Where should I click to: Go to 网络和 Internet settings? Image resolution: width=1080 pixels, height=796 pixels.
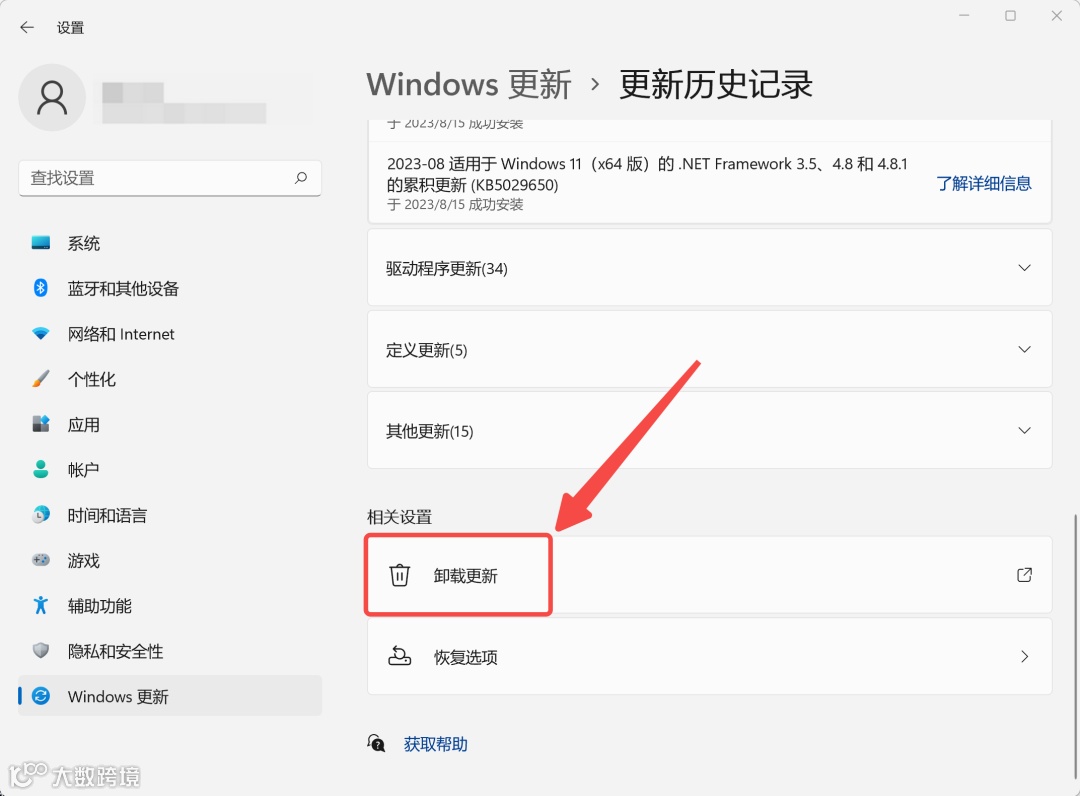point(170,333)
